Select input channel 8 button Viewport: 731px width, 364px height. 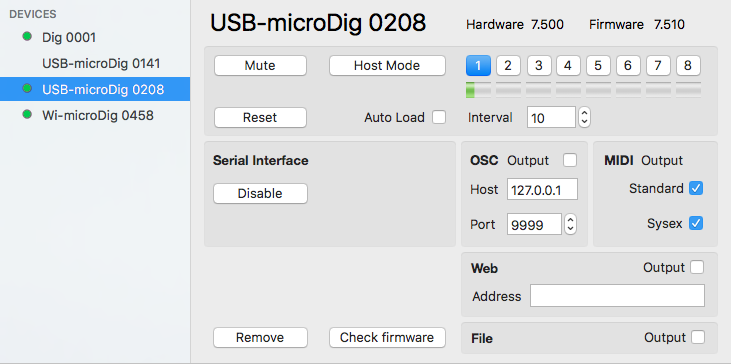coord(688,66)
